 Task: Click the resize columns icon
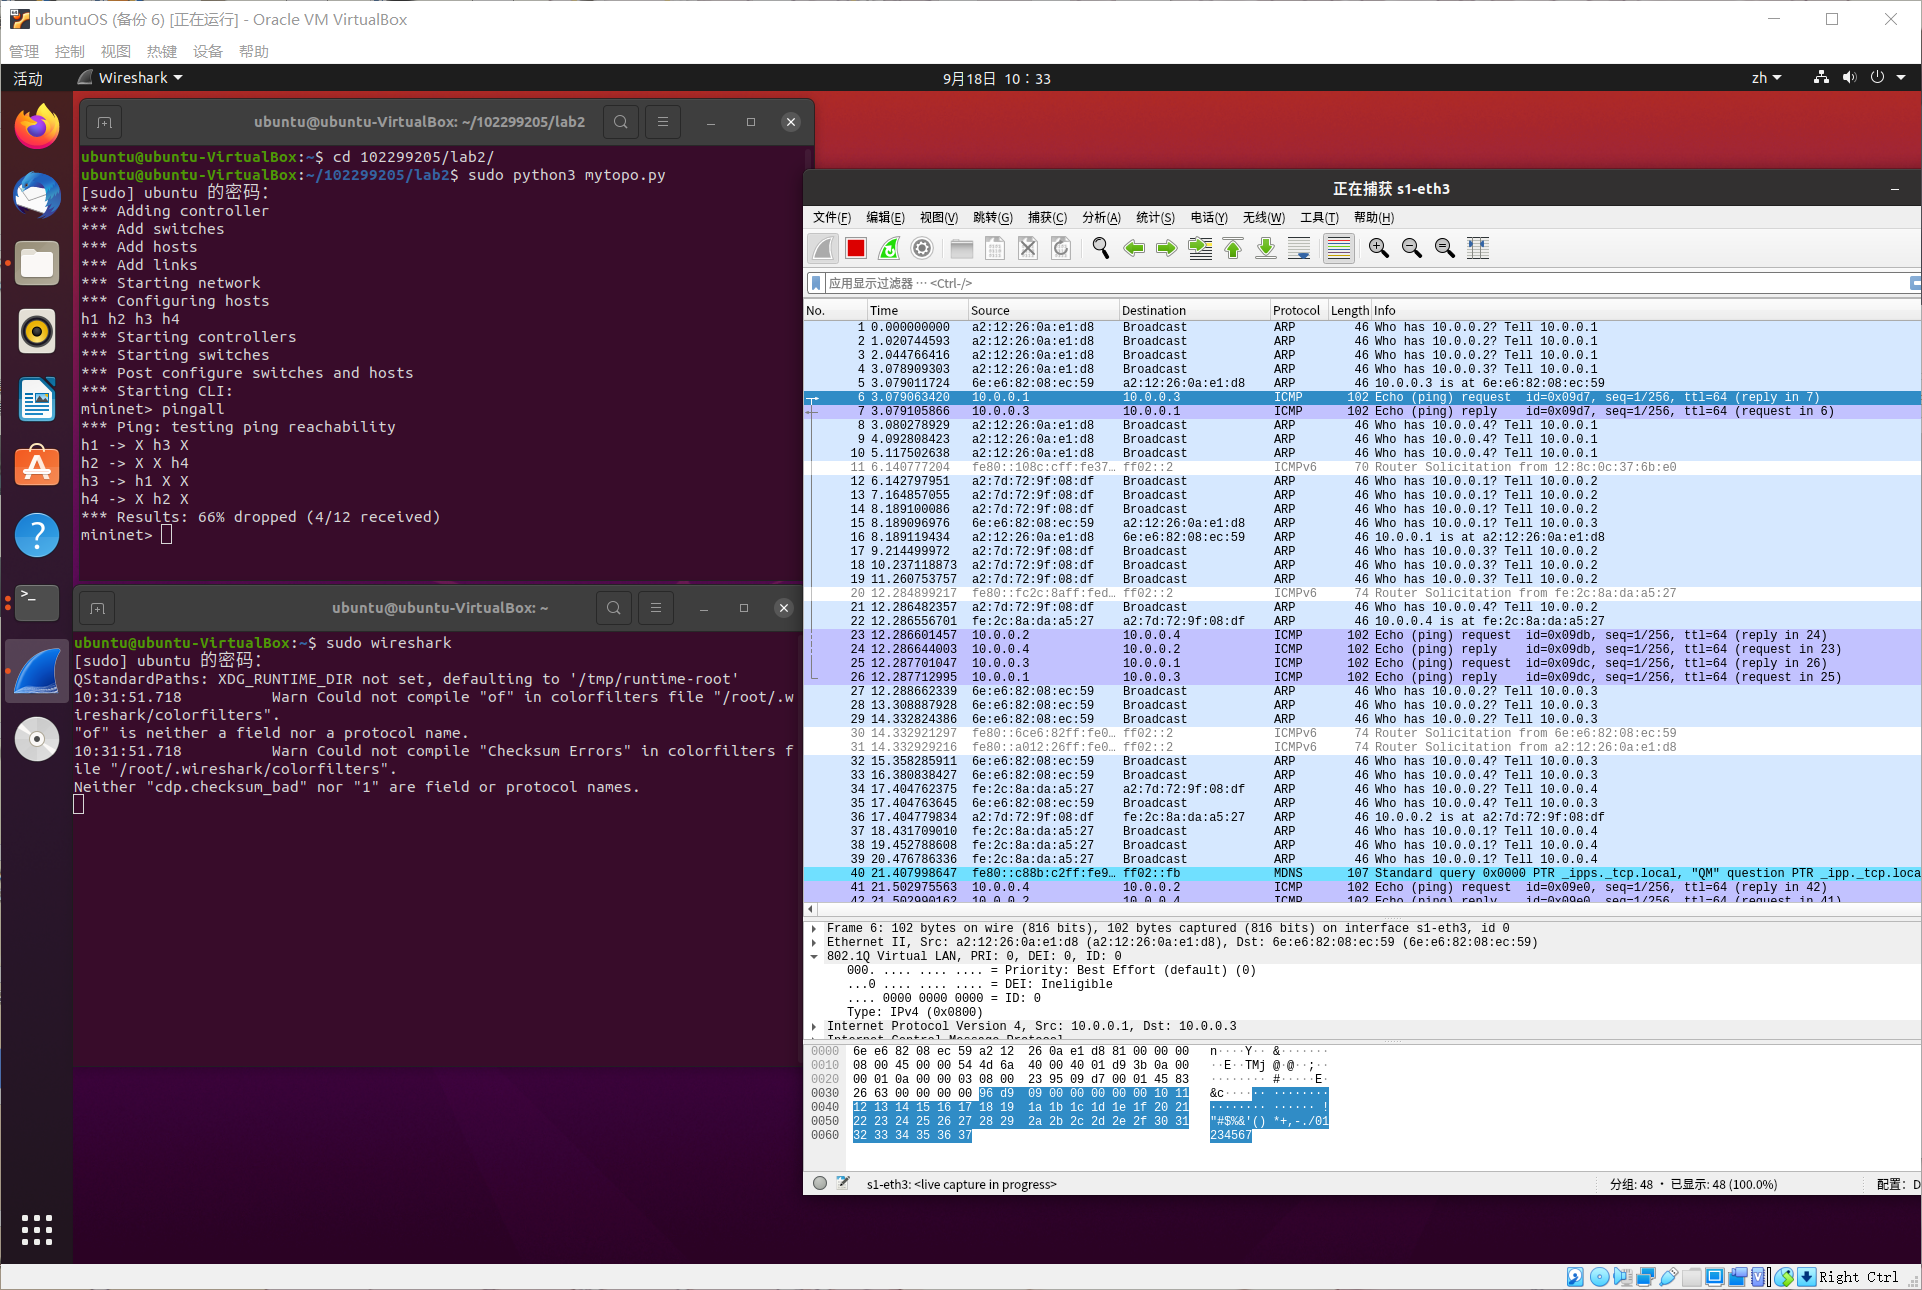point(1478,248)
